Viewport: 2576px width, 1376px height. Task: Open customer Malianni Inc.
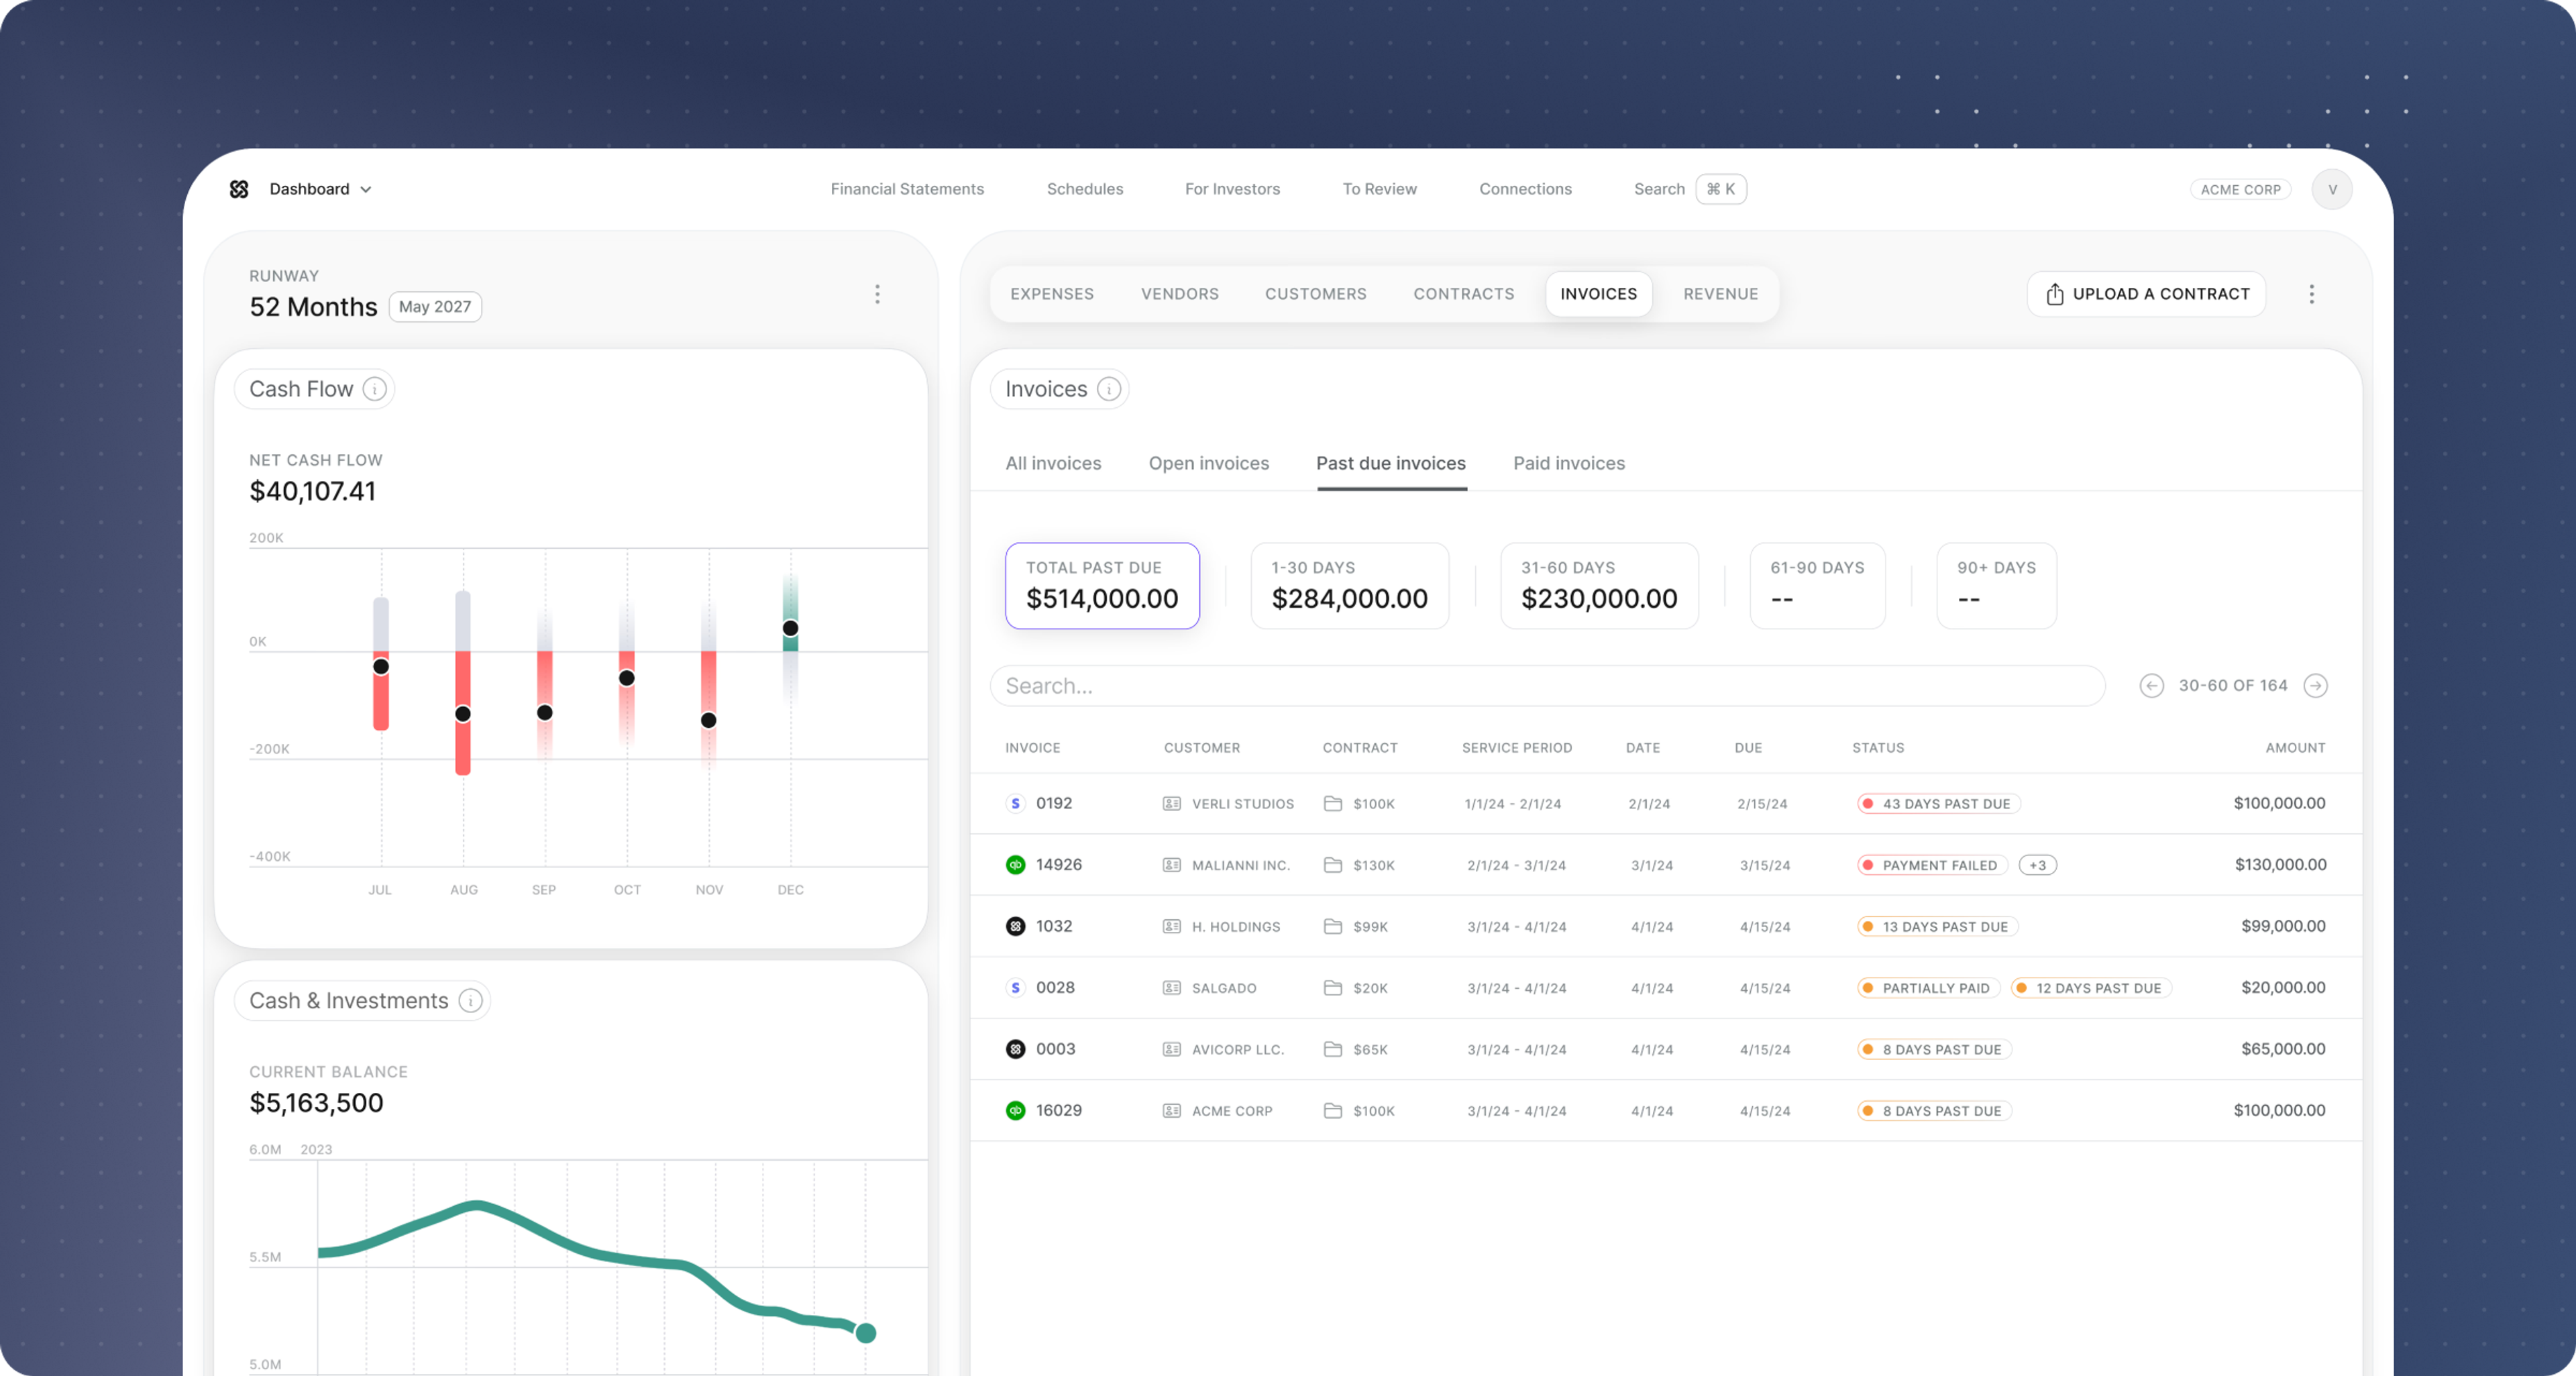tap(1226, 865)
